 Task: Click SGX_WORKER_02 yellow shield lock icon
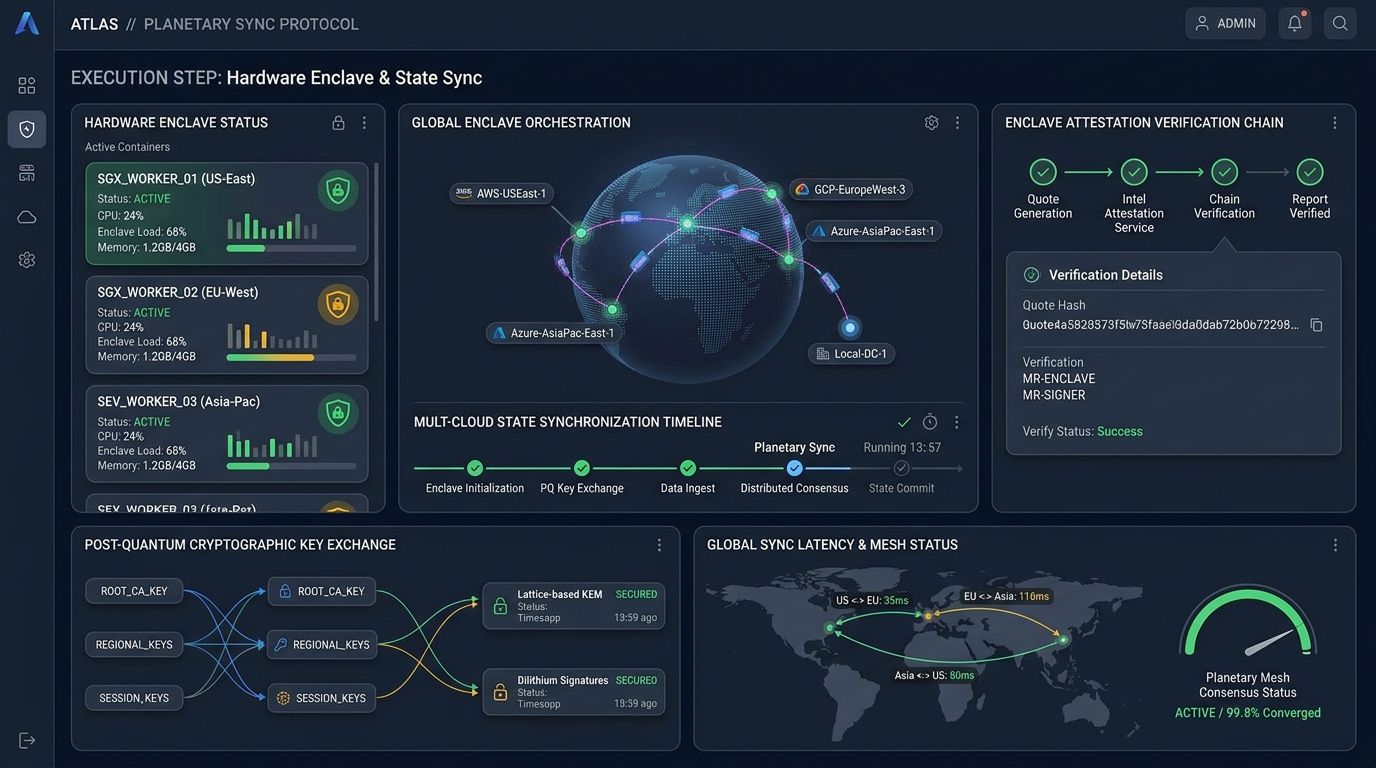pos(338,303)
